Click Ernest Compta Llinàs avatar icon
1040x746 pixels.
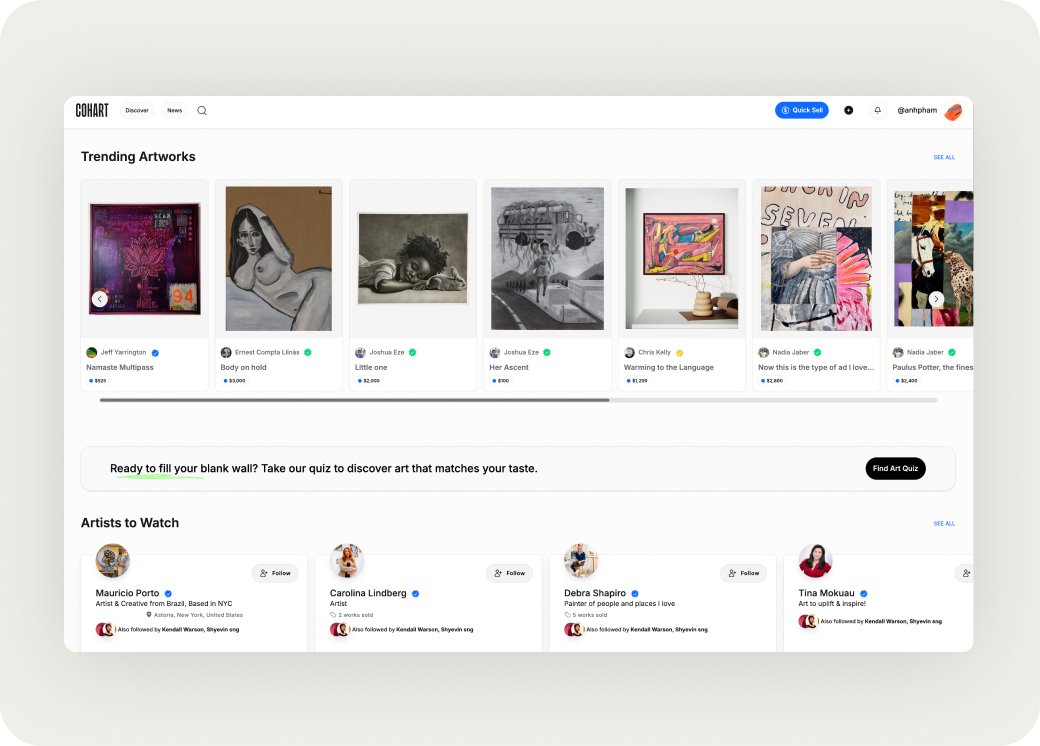tap(226, 352)
